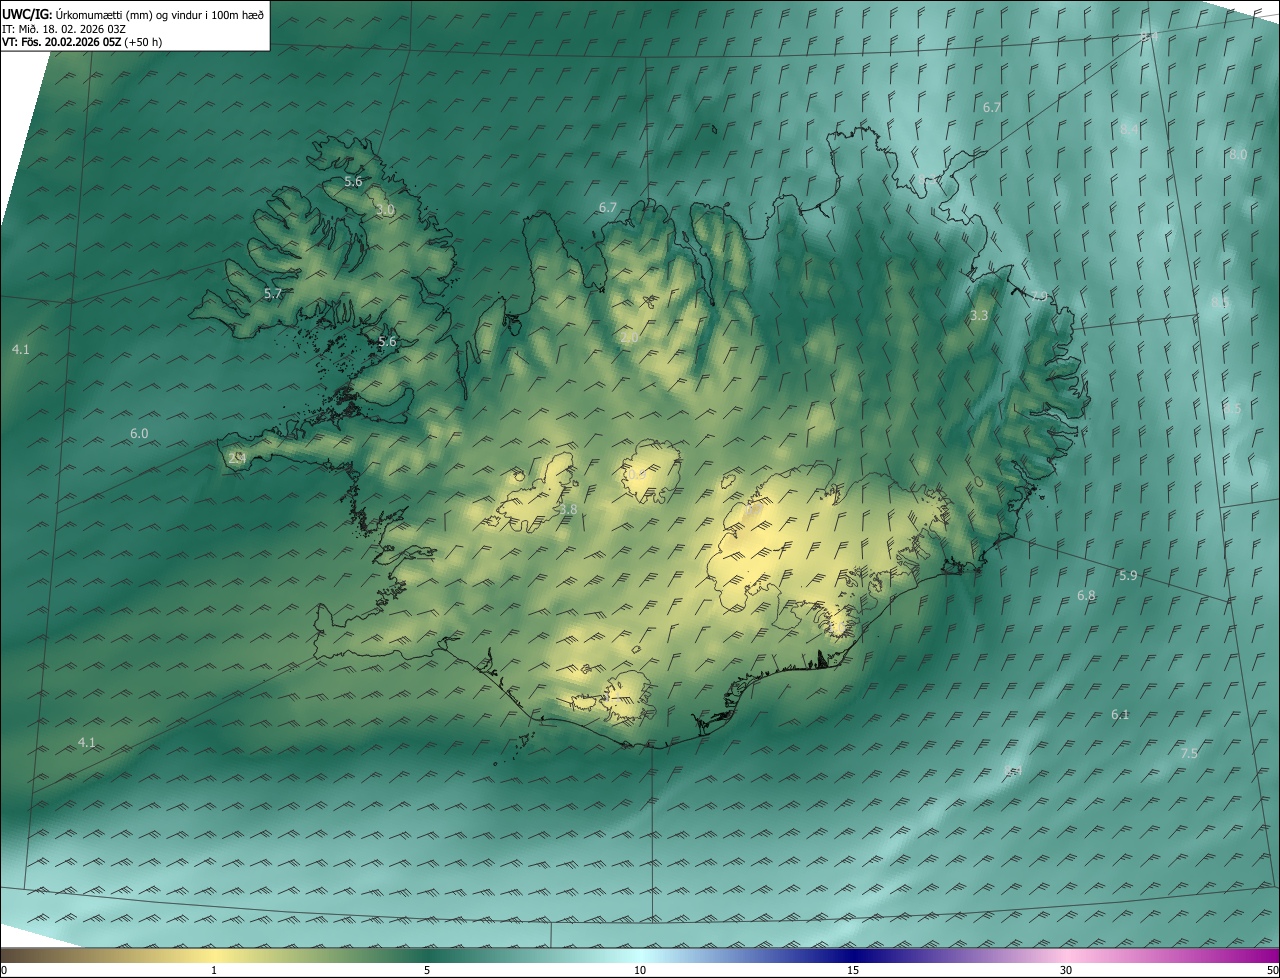This screenshot has height=978, width=1280.
Task: Click colorbar tick label 15
Action: pos(853,970)
